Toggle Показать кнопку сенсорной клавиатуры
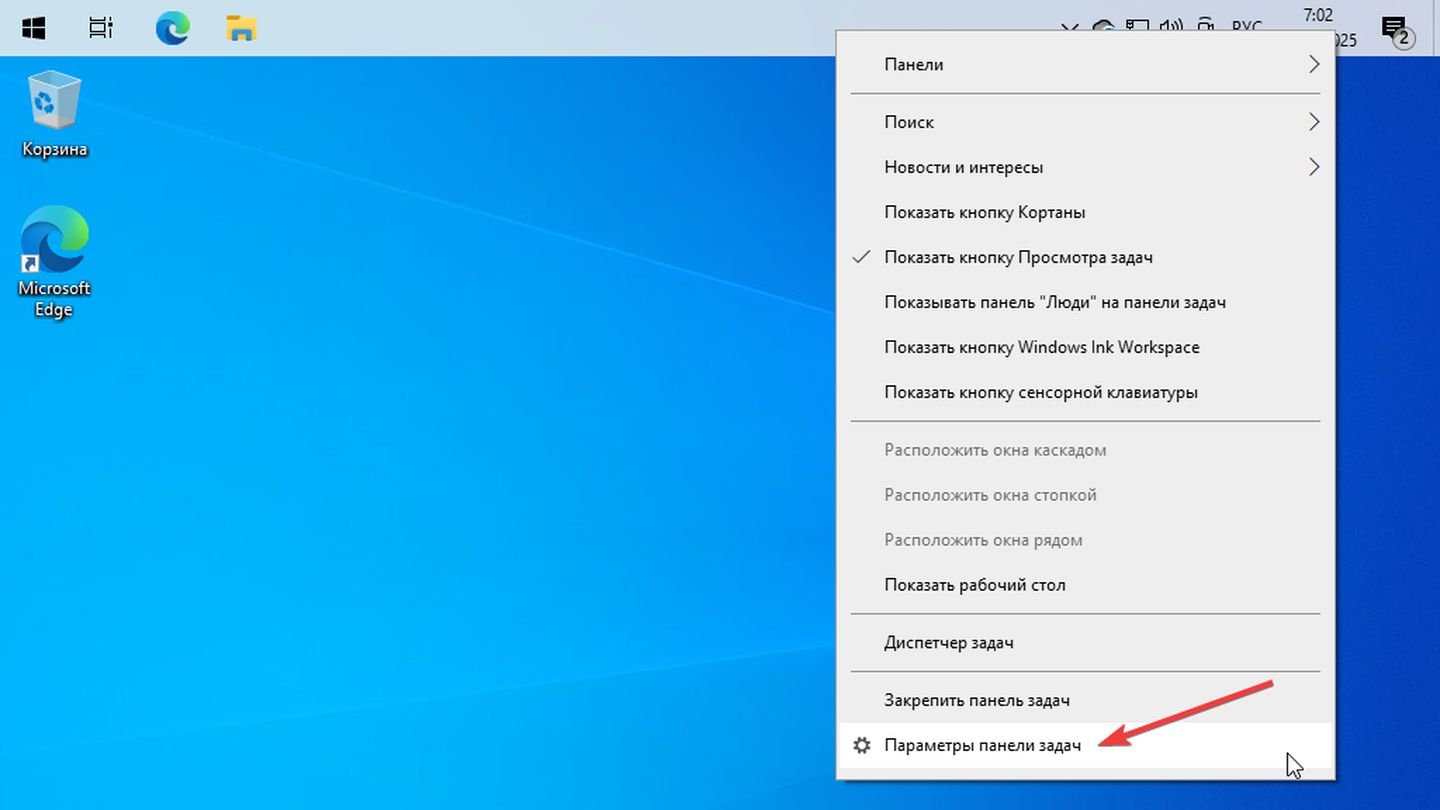1440x810 pixels. [1085, 392]
